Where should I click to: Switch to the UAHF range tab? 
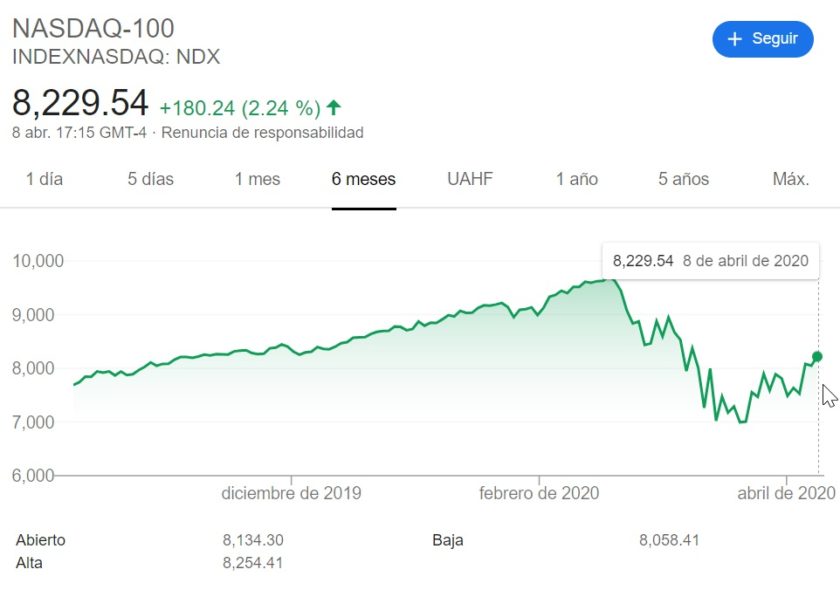(x=470, y=179)
